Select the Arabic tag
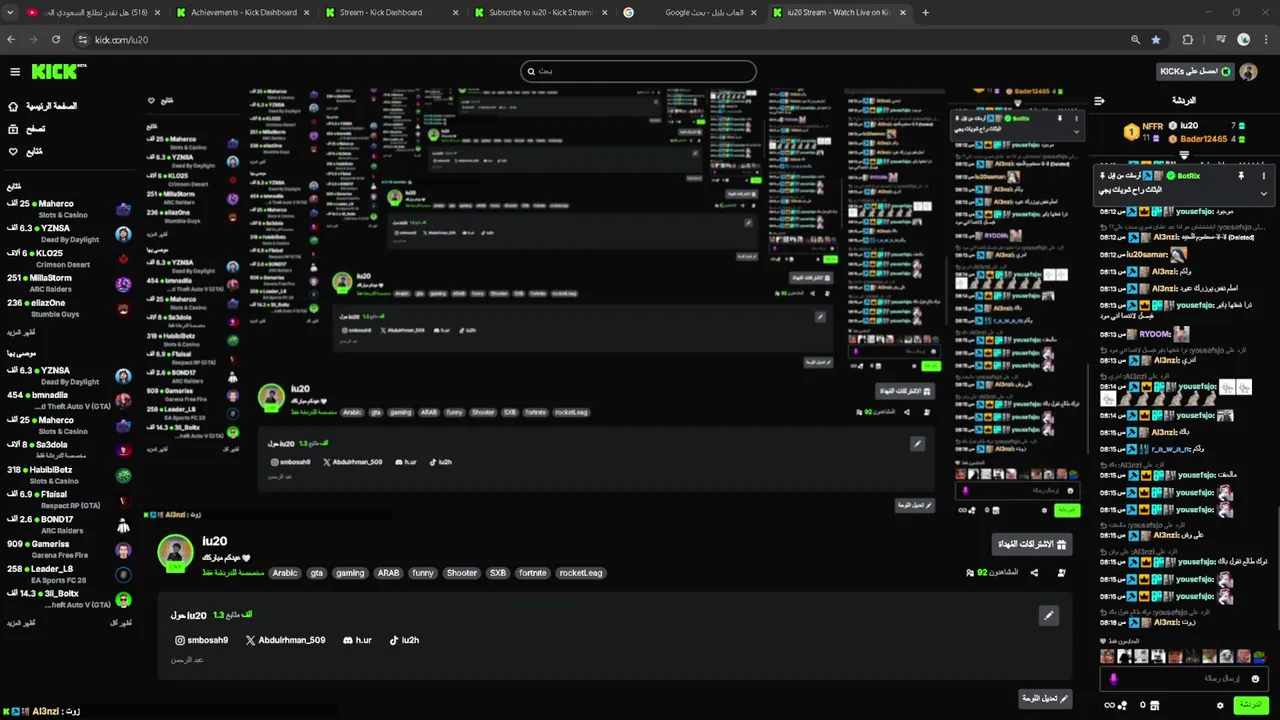The image size is (1280, 720). coord(285,573)
